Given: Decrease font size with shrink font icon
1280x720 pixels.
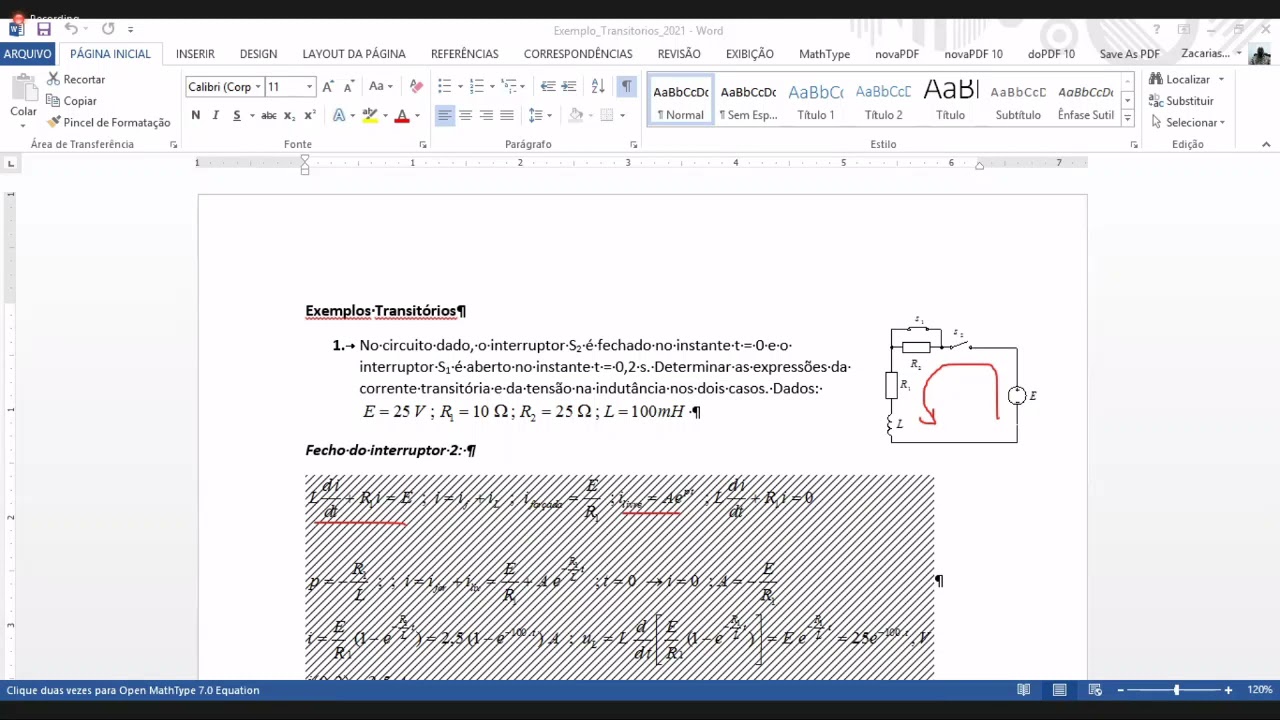Looking at the screenshot, I should pos(348,87).
